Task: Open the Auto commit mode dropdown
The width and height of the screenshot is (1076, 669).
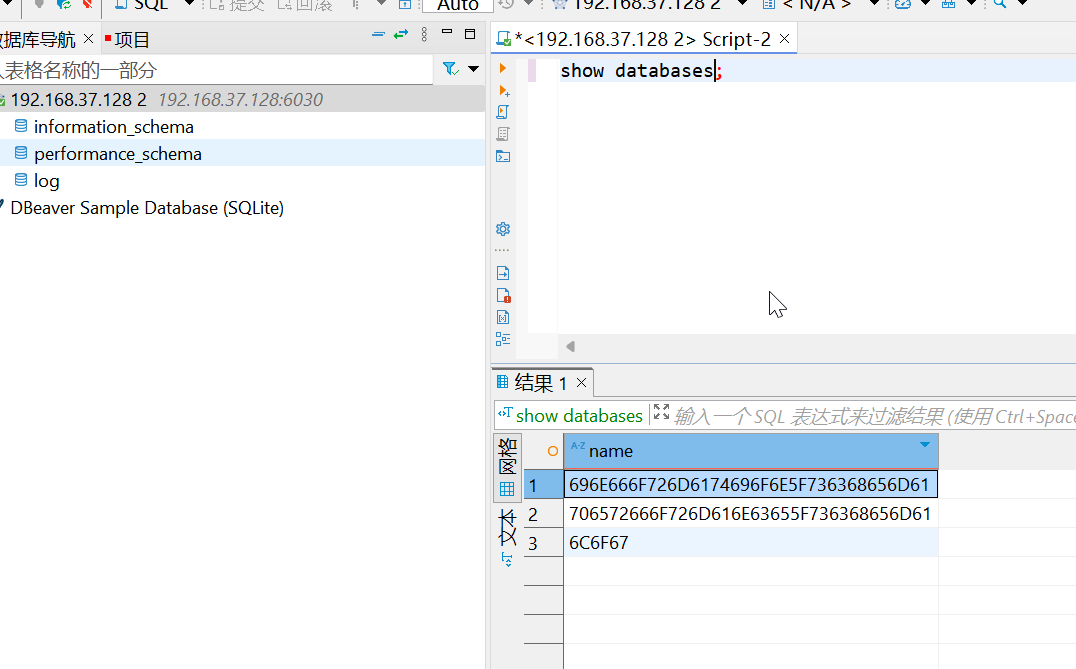Action: [x=458, y=5]
